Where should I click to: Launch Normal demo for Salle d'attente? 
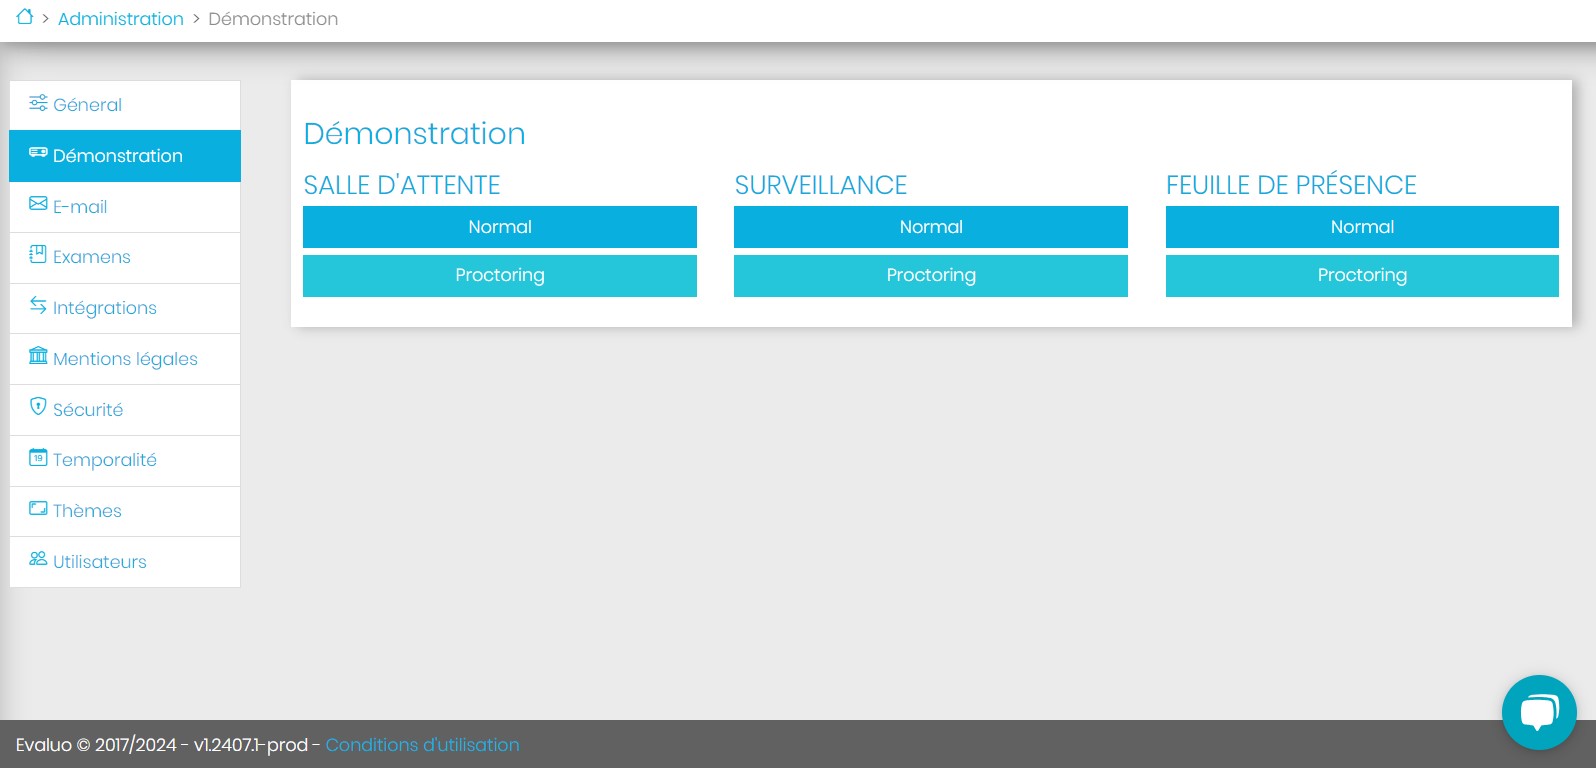tap(499, 227)
